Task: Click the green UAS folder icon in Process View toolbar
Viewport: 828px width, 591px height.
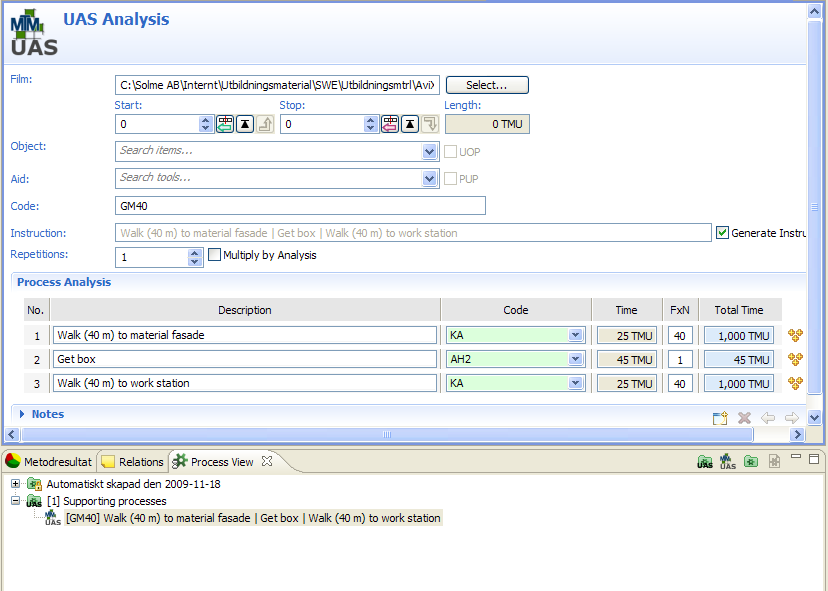Action: [x=705, y=461]
